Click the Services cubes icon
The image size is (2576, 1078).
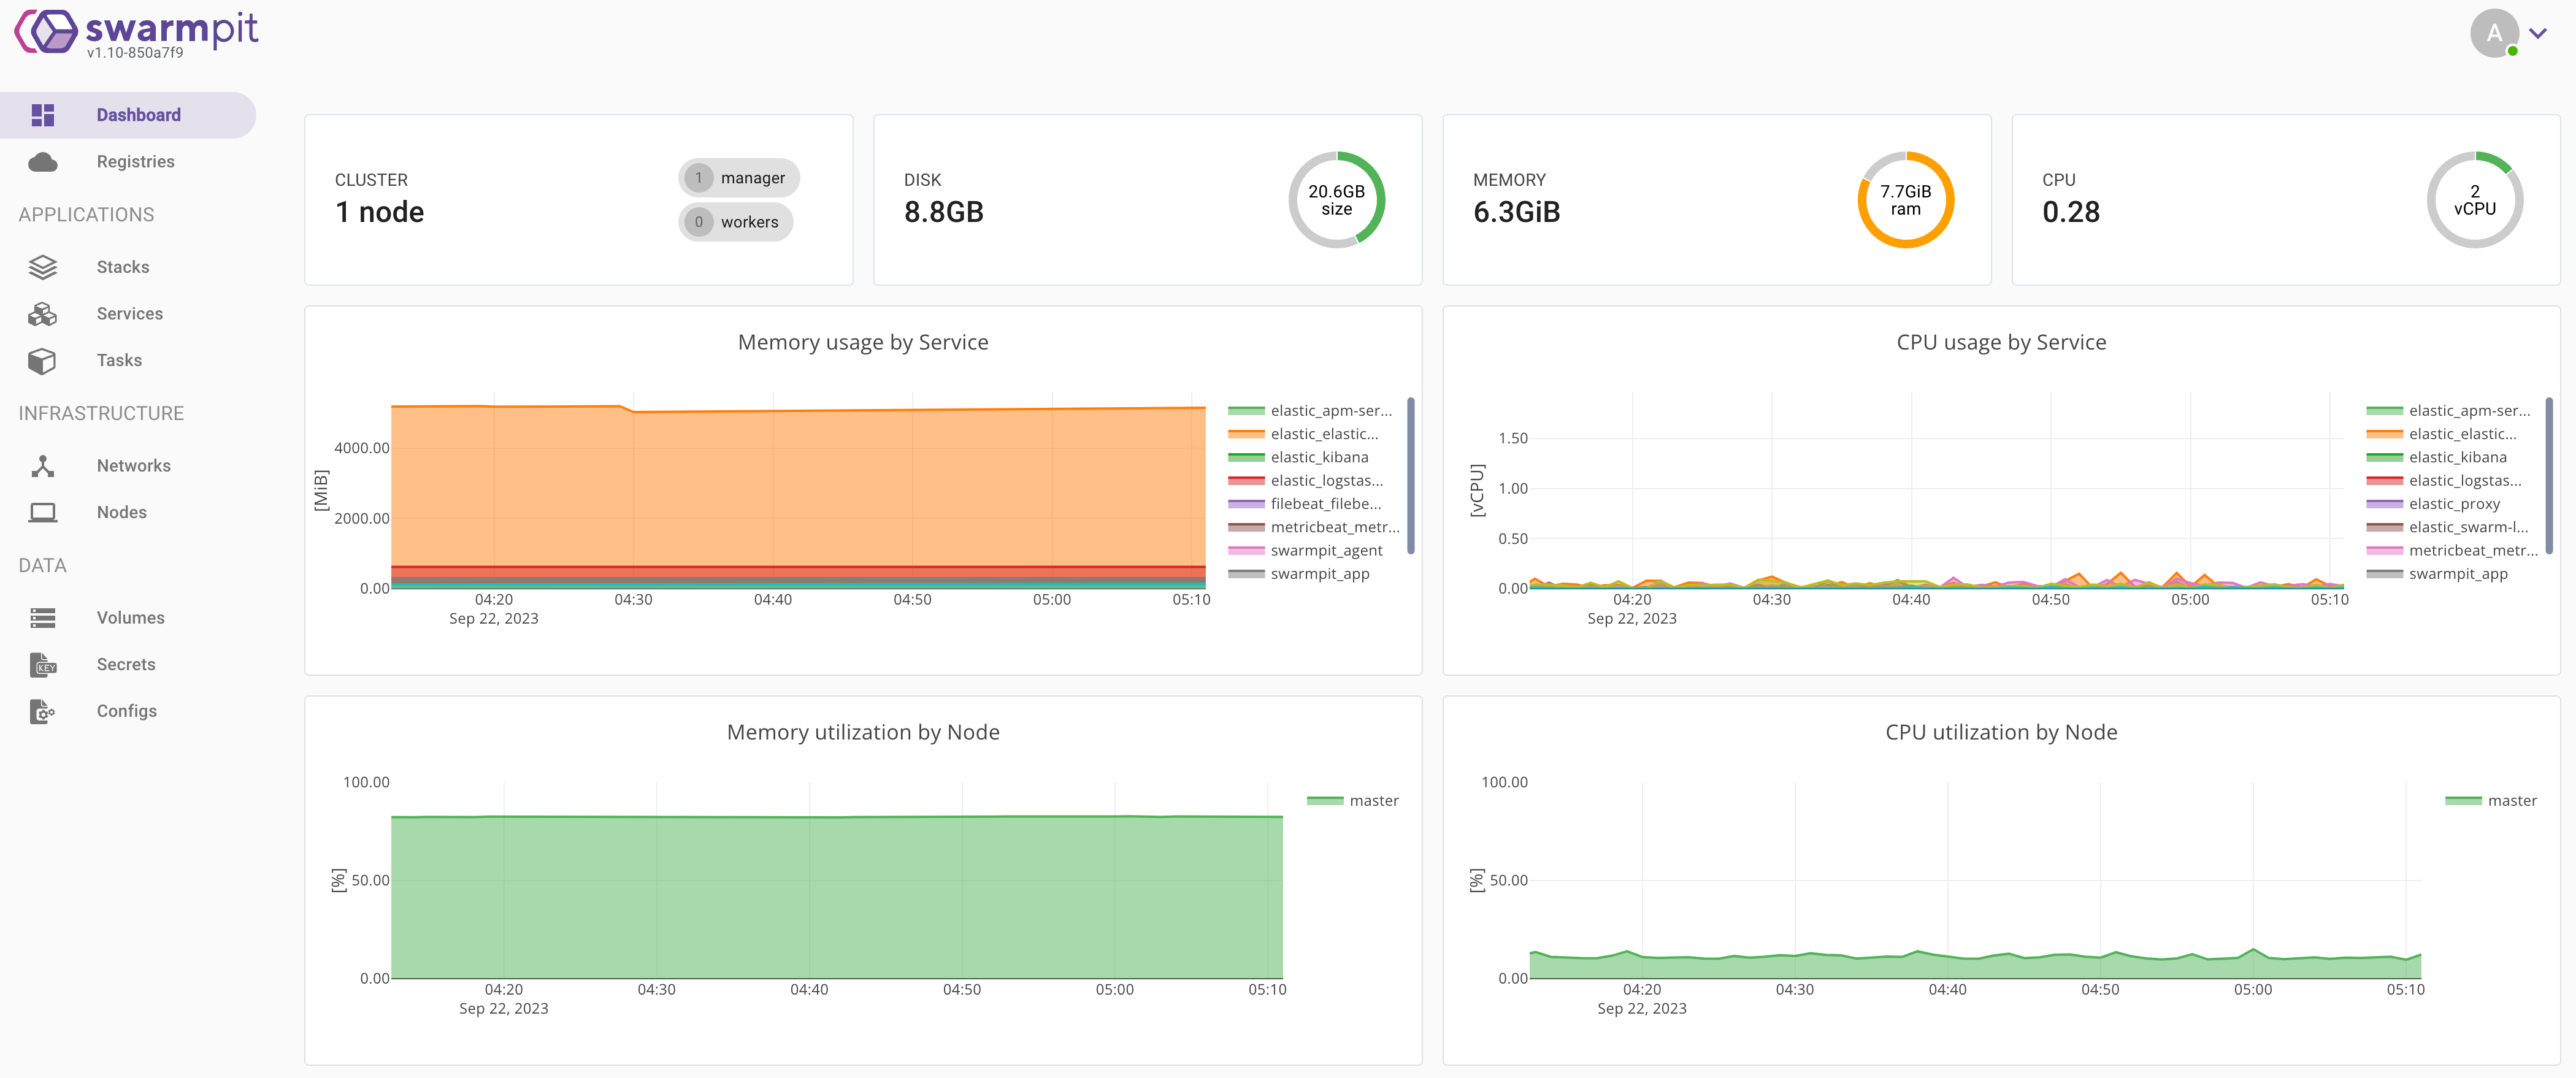tap(42, 314)
